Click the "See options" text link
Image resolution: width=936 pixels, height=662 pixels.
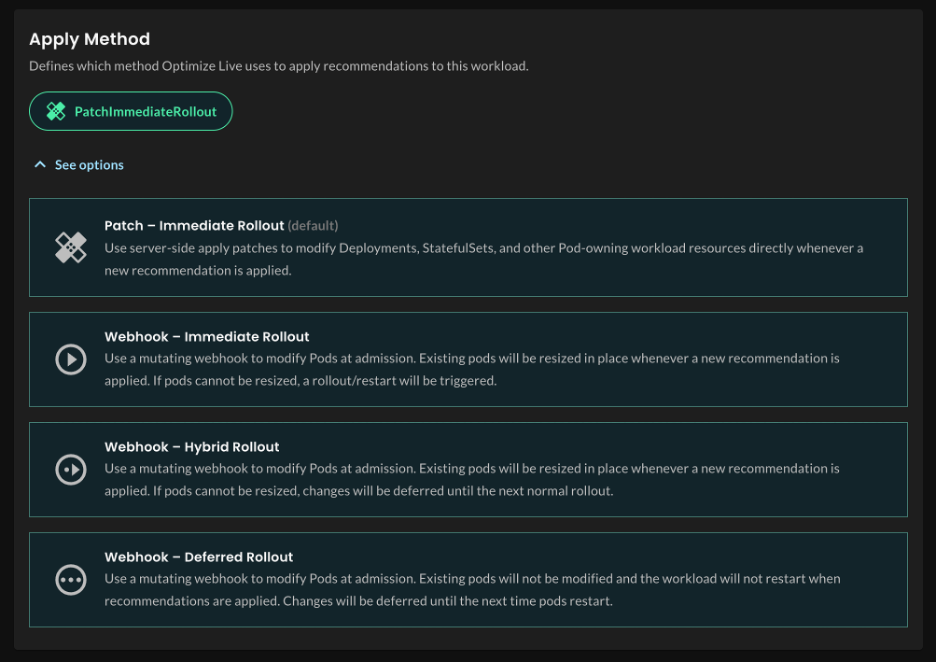tap(89, 165)
